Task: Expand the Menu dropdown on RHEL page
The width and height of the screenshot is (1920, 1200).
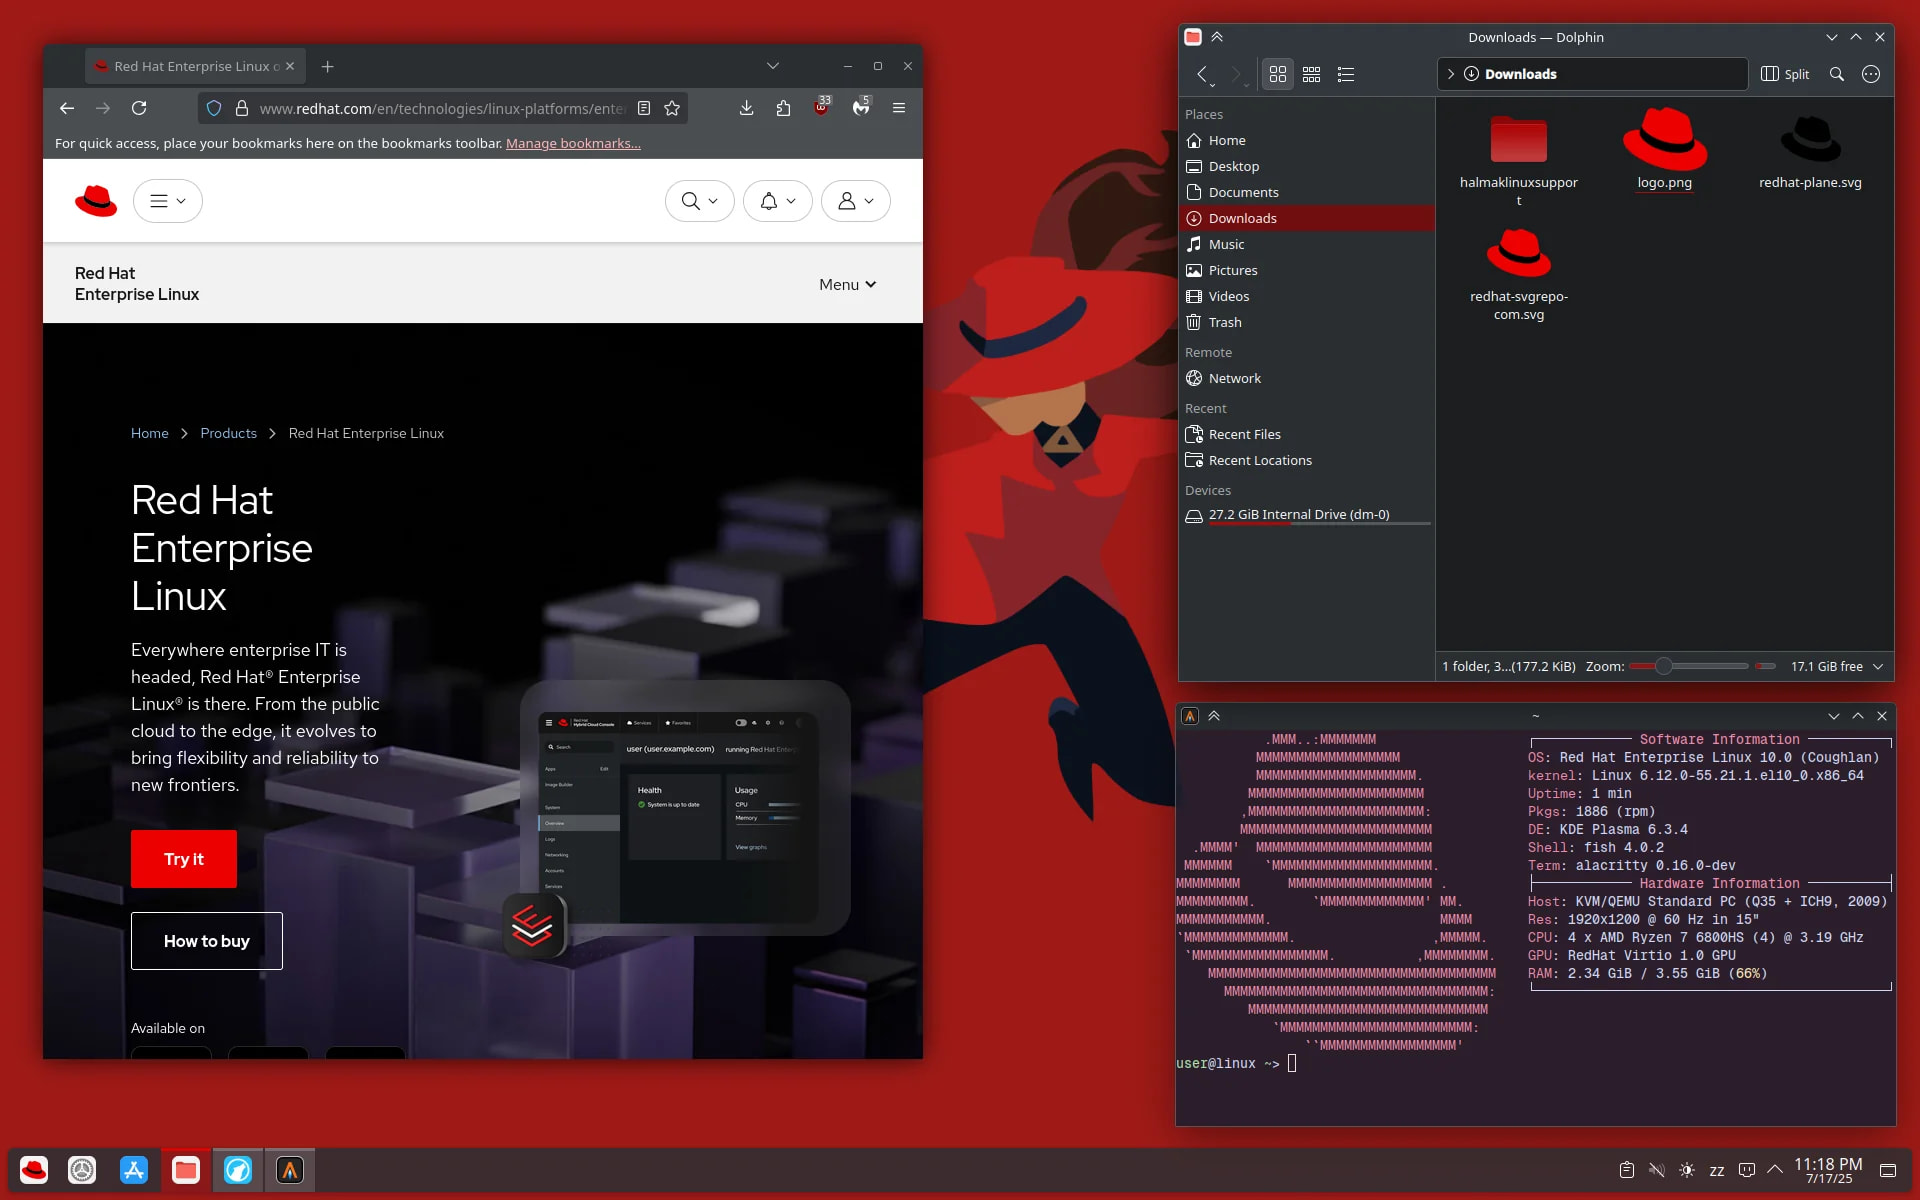Action: point(847,285)
